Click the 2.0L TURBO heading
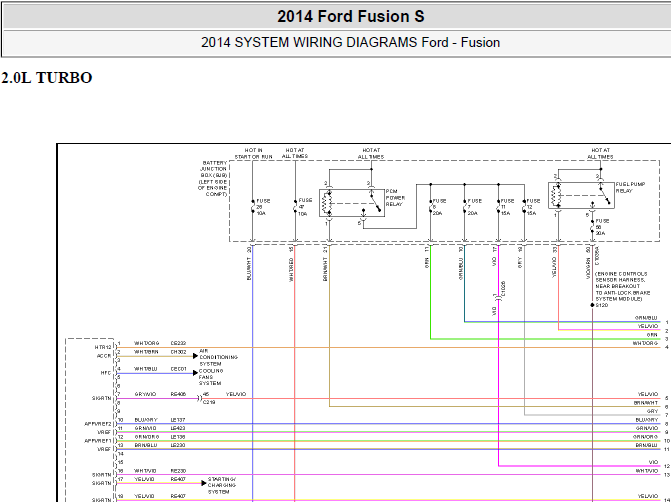Screen dimensions: 671x502 47,78
